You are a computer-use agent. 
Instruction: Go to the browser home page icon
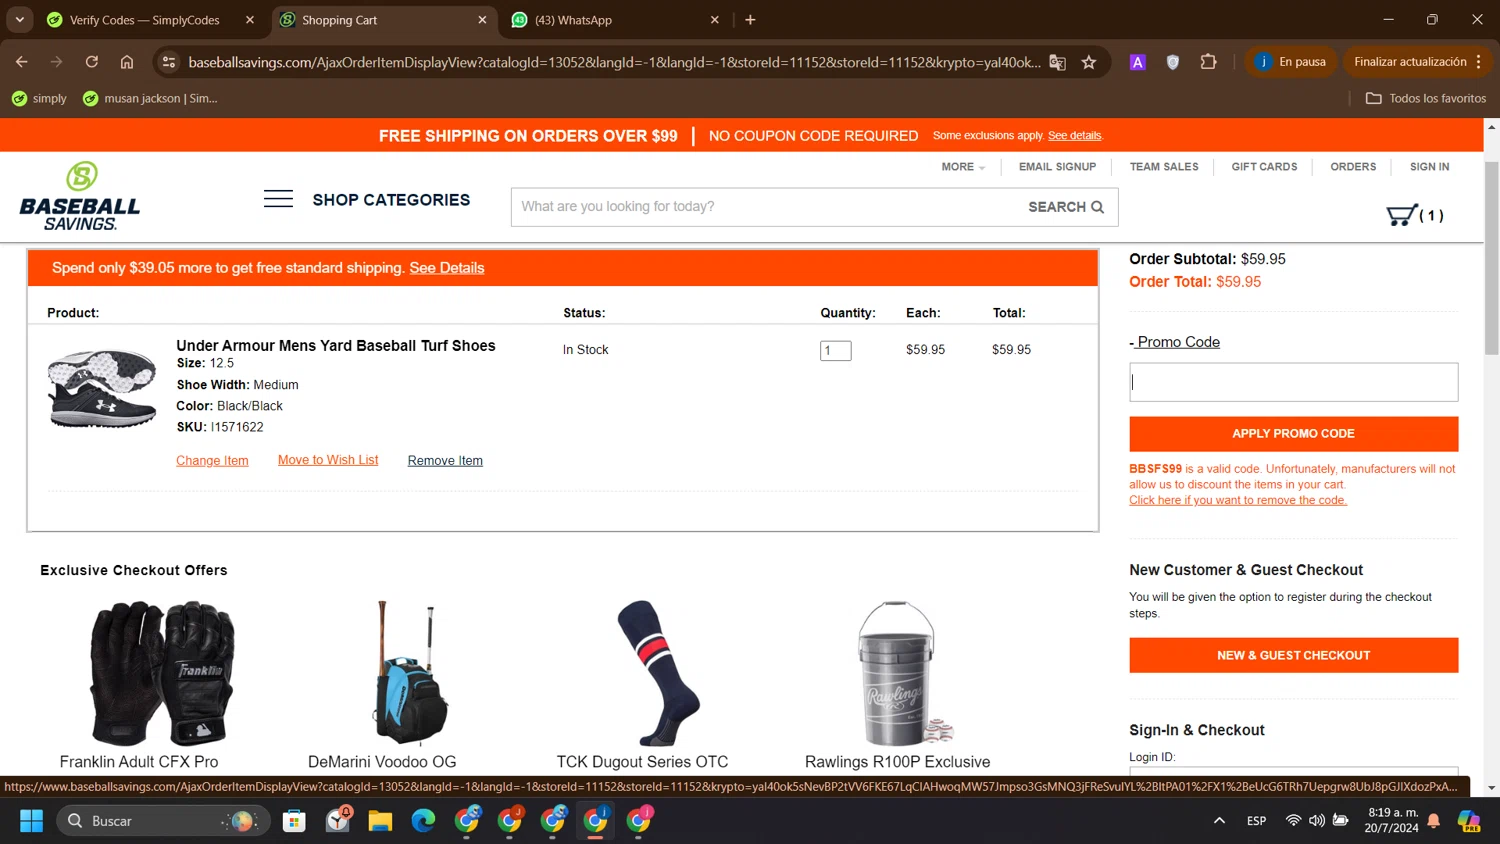127,62
